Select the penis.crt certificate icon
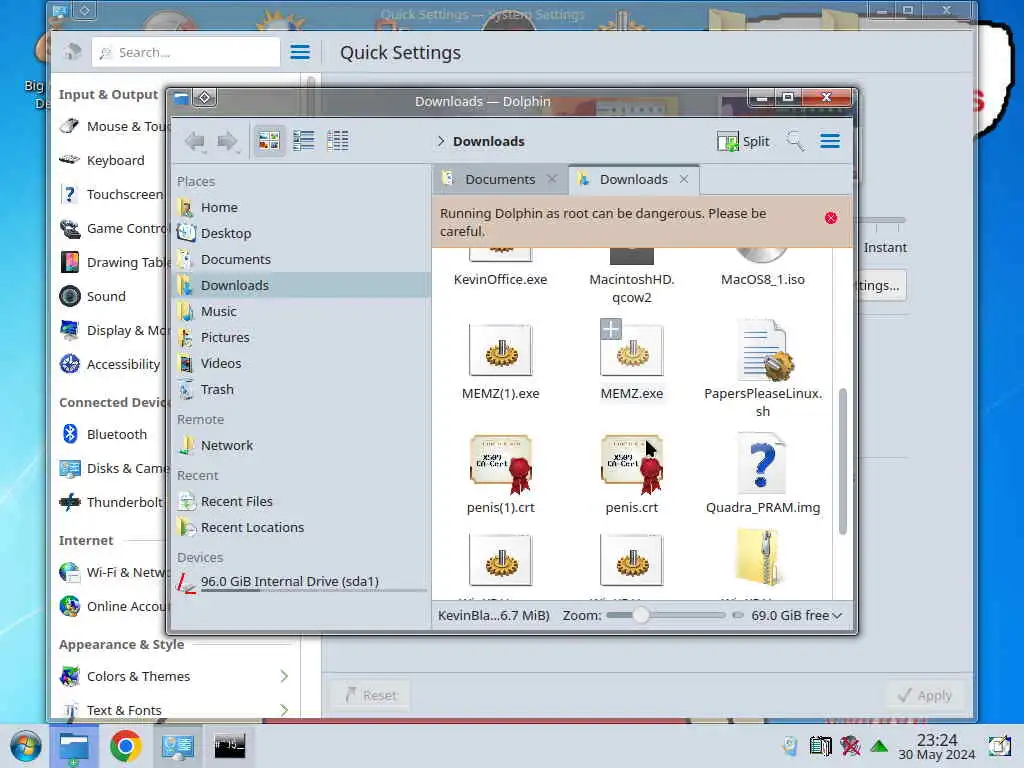 coord(632,464)
